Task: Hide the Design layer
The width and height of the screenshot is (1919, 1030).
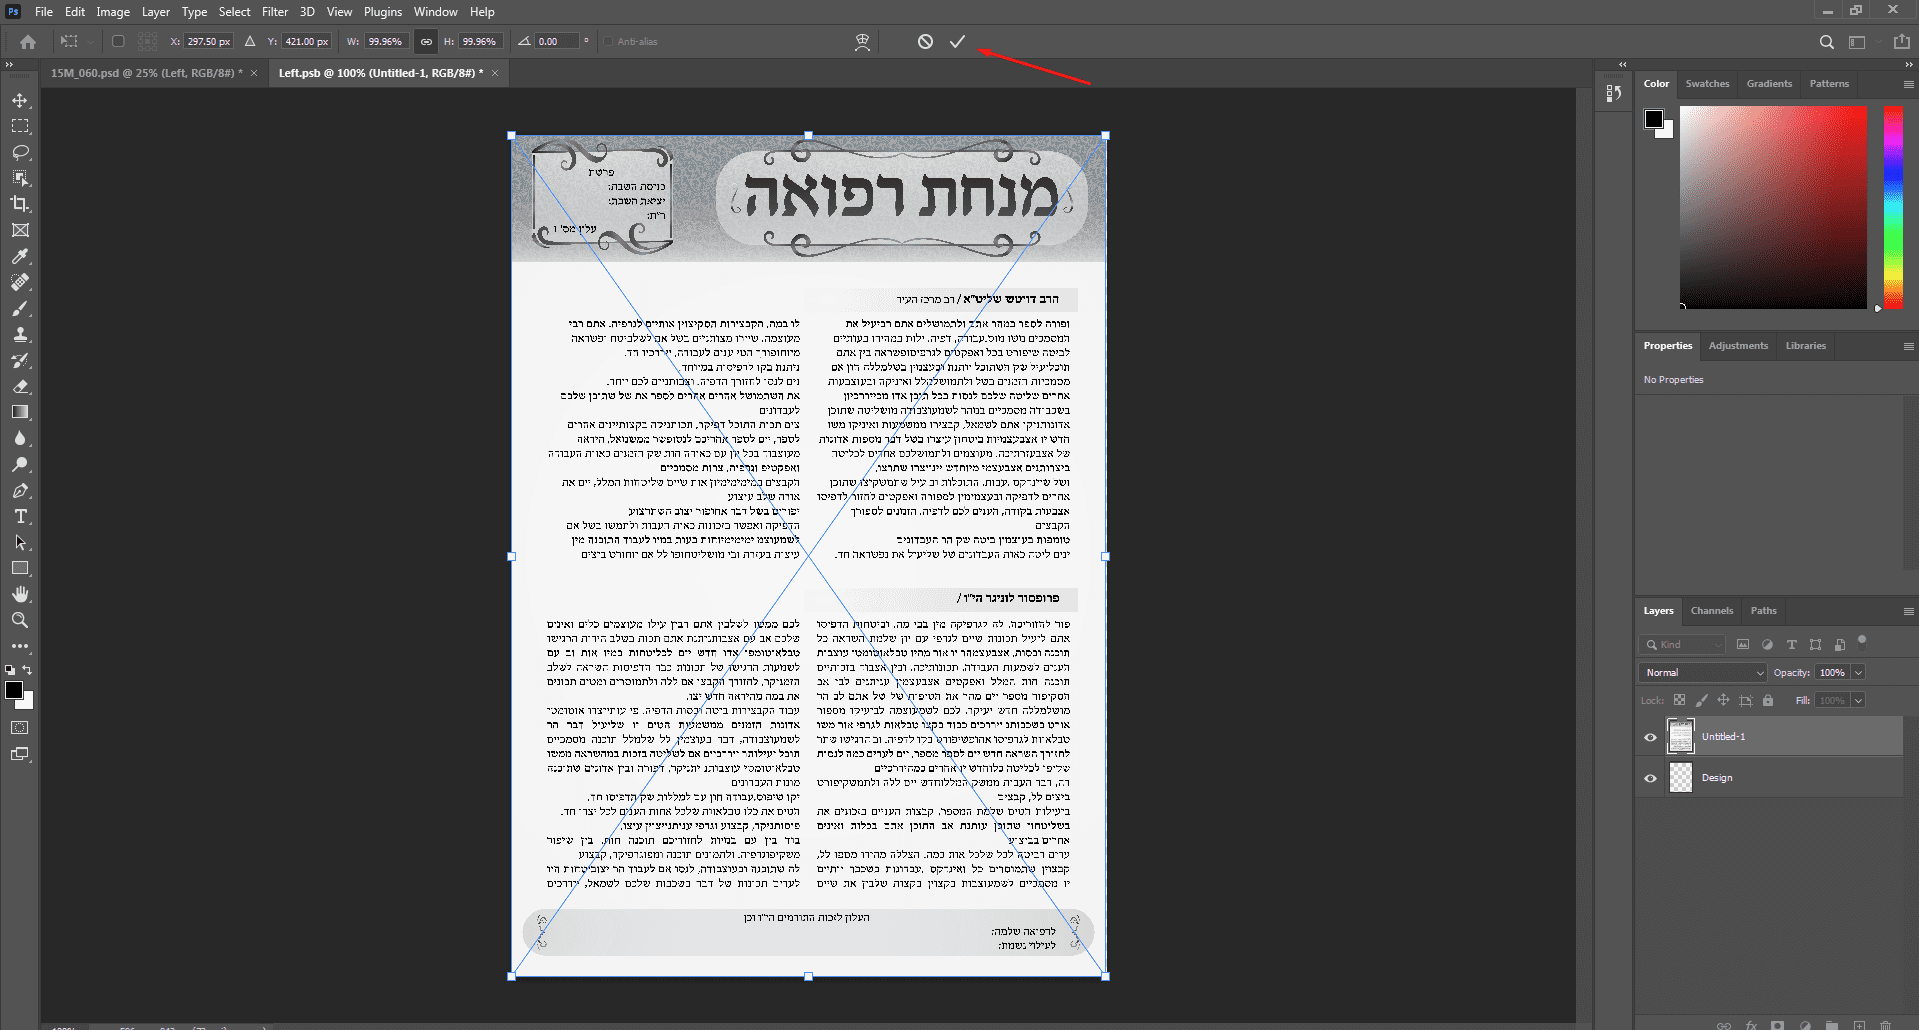Action: [1650, 778]
